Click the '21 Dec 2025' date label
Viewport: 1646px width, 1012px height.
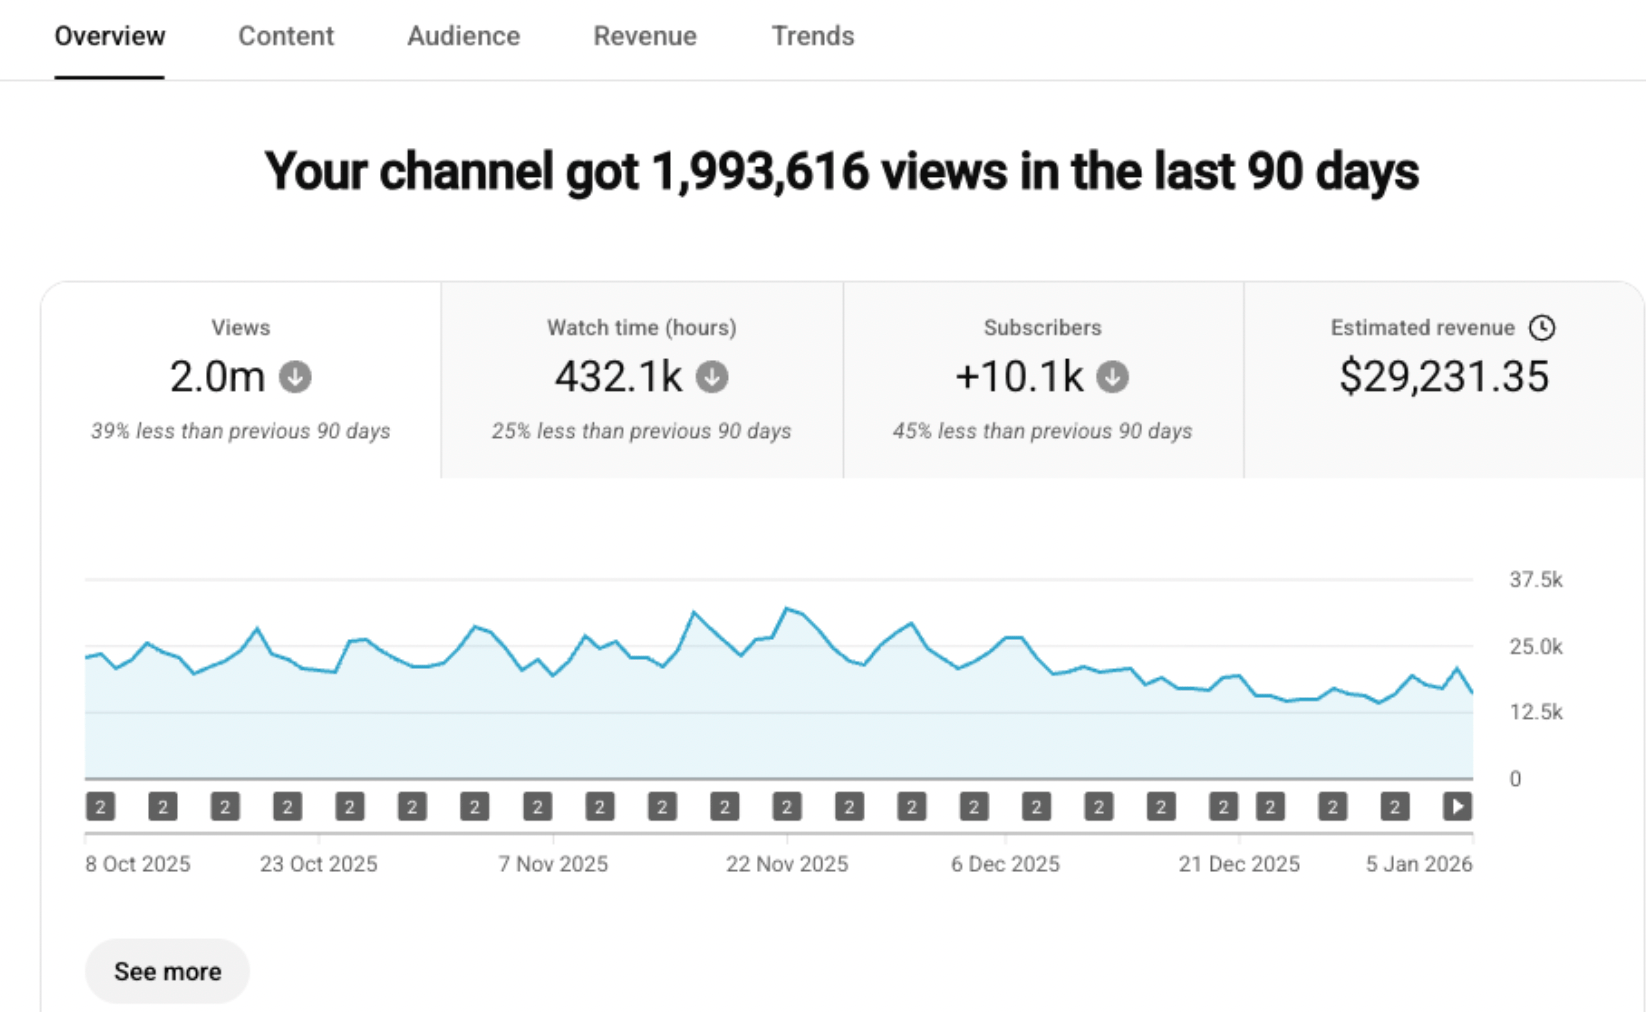[x=1239, y=864]
